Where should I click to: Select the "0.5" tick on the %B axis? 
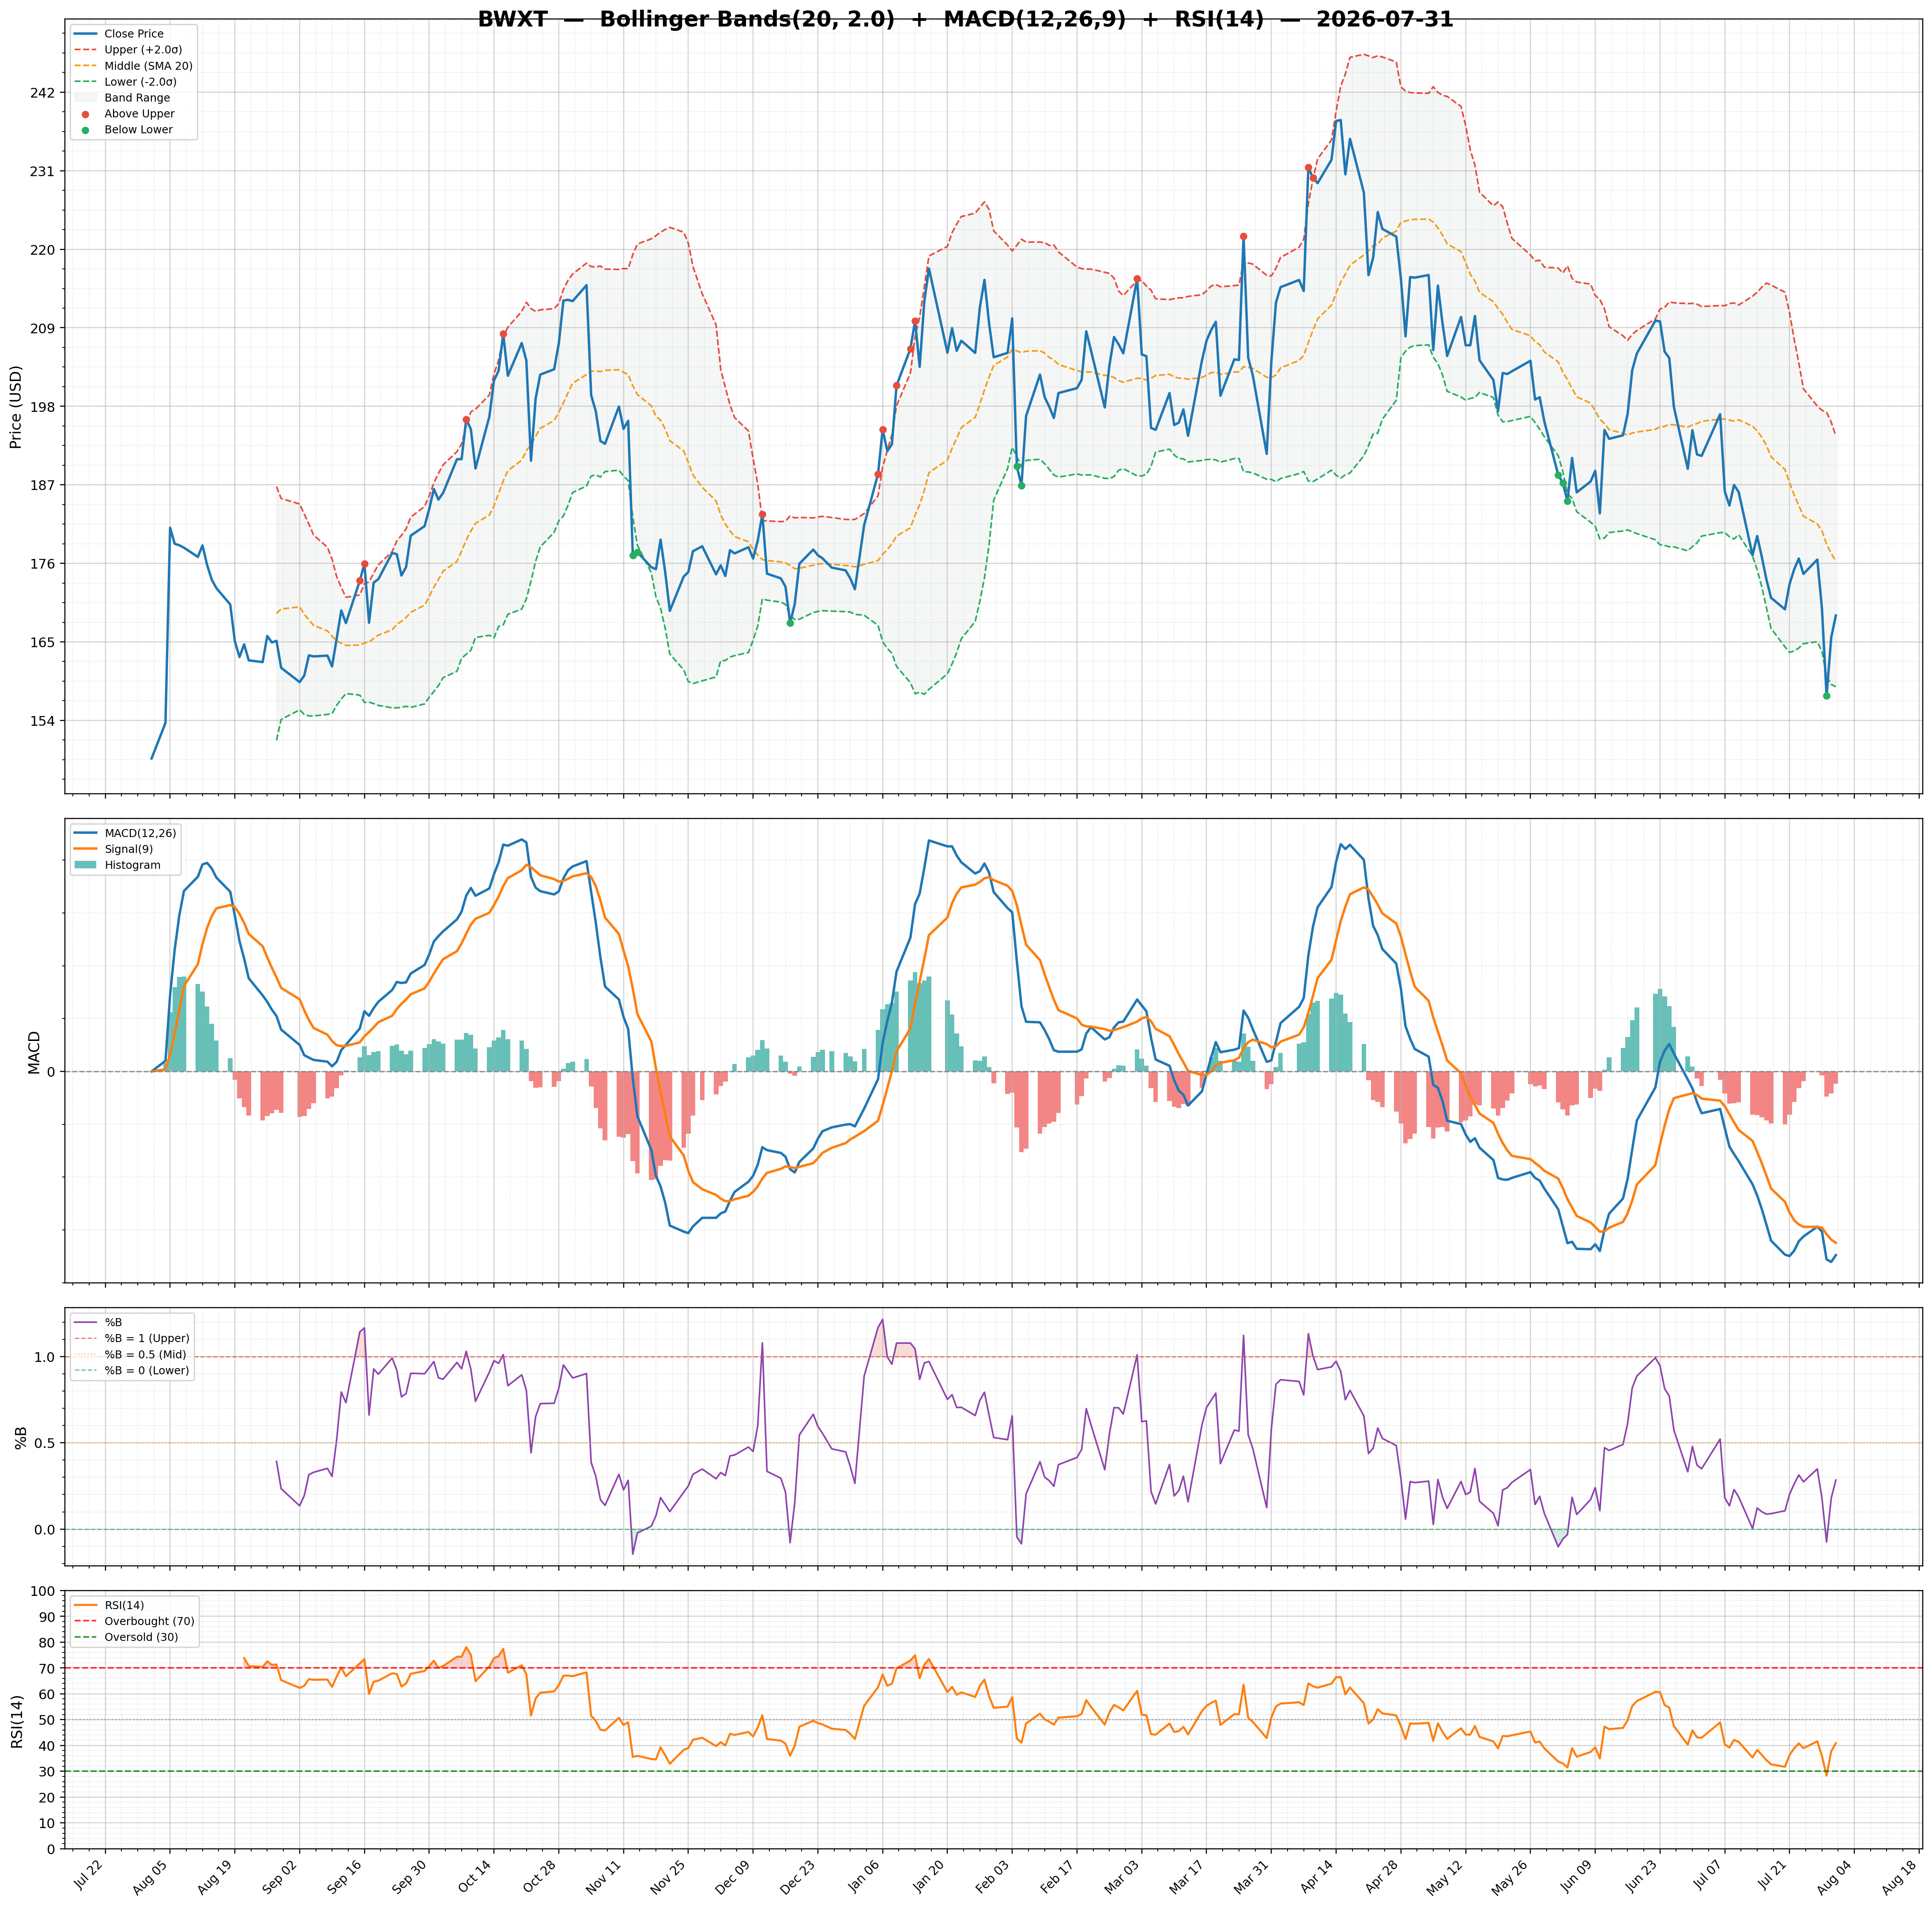click(46, 1443)
